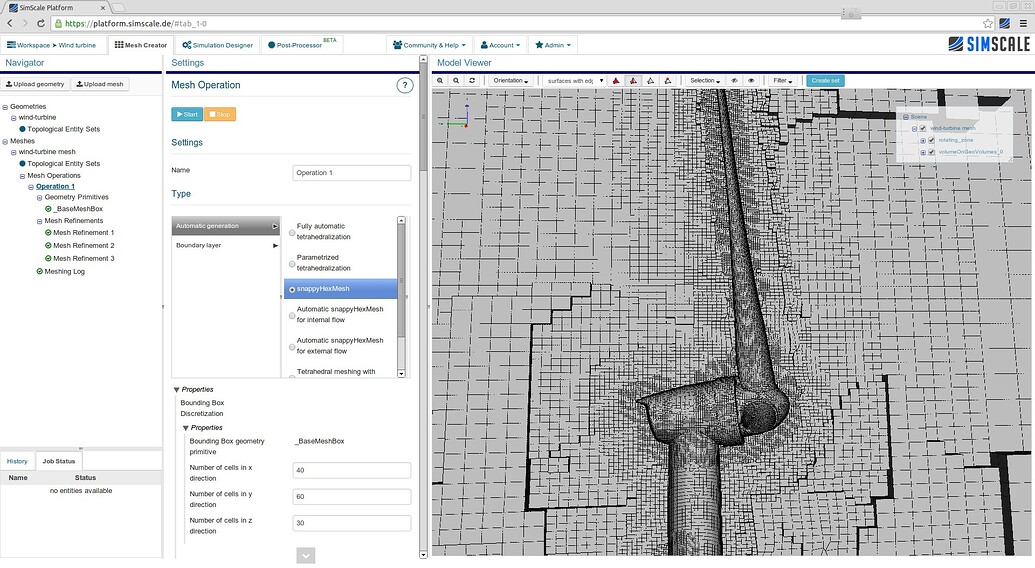Collapse the Mesh Refinements tree node

pos(39,221)
